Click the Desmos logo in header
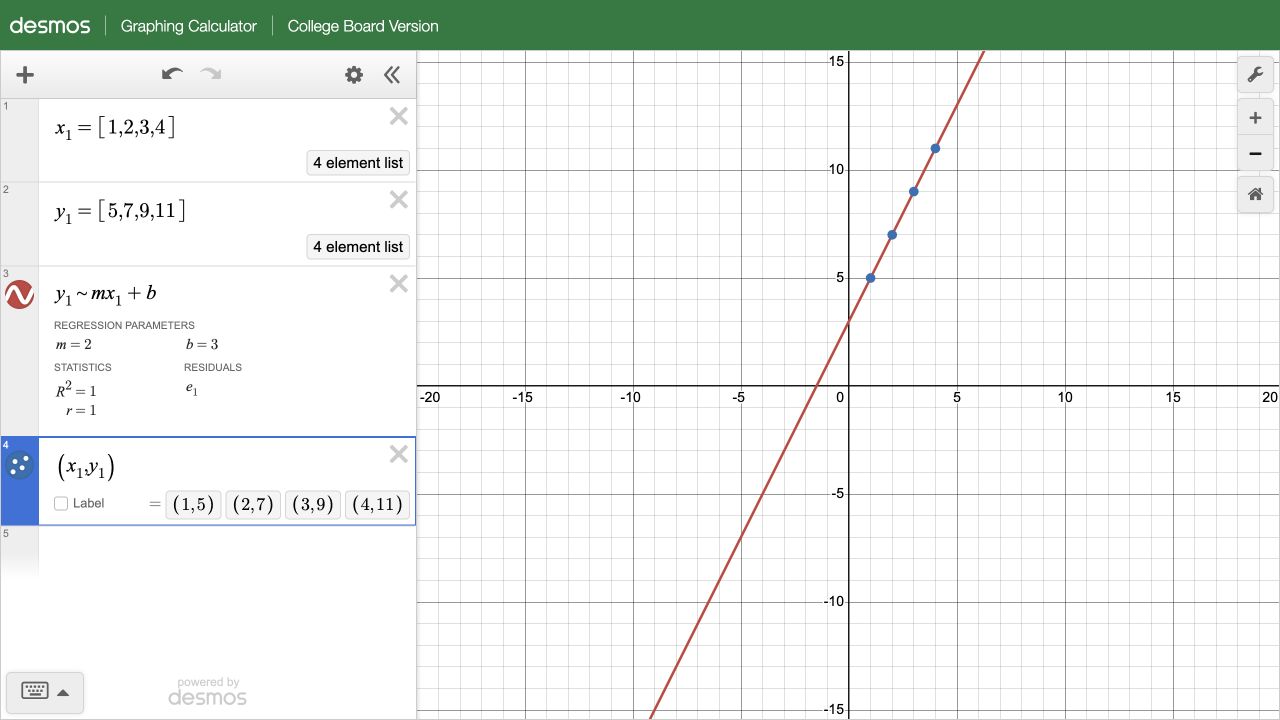 [x=50, y=26]
